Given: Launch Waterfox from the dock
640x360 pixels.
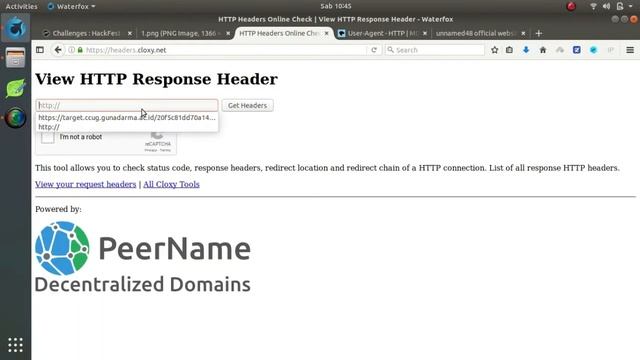Looking at the screenshot, I should click(16, 28).
